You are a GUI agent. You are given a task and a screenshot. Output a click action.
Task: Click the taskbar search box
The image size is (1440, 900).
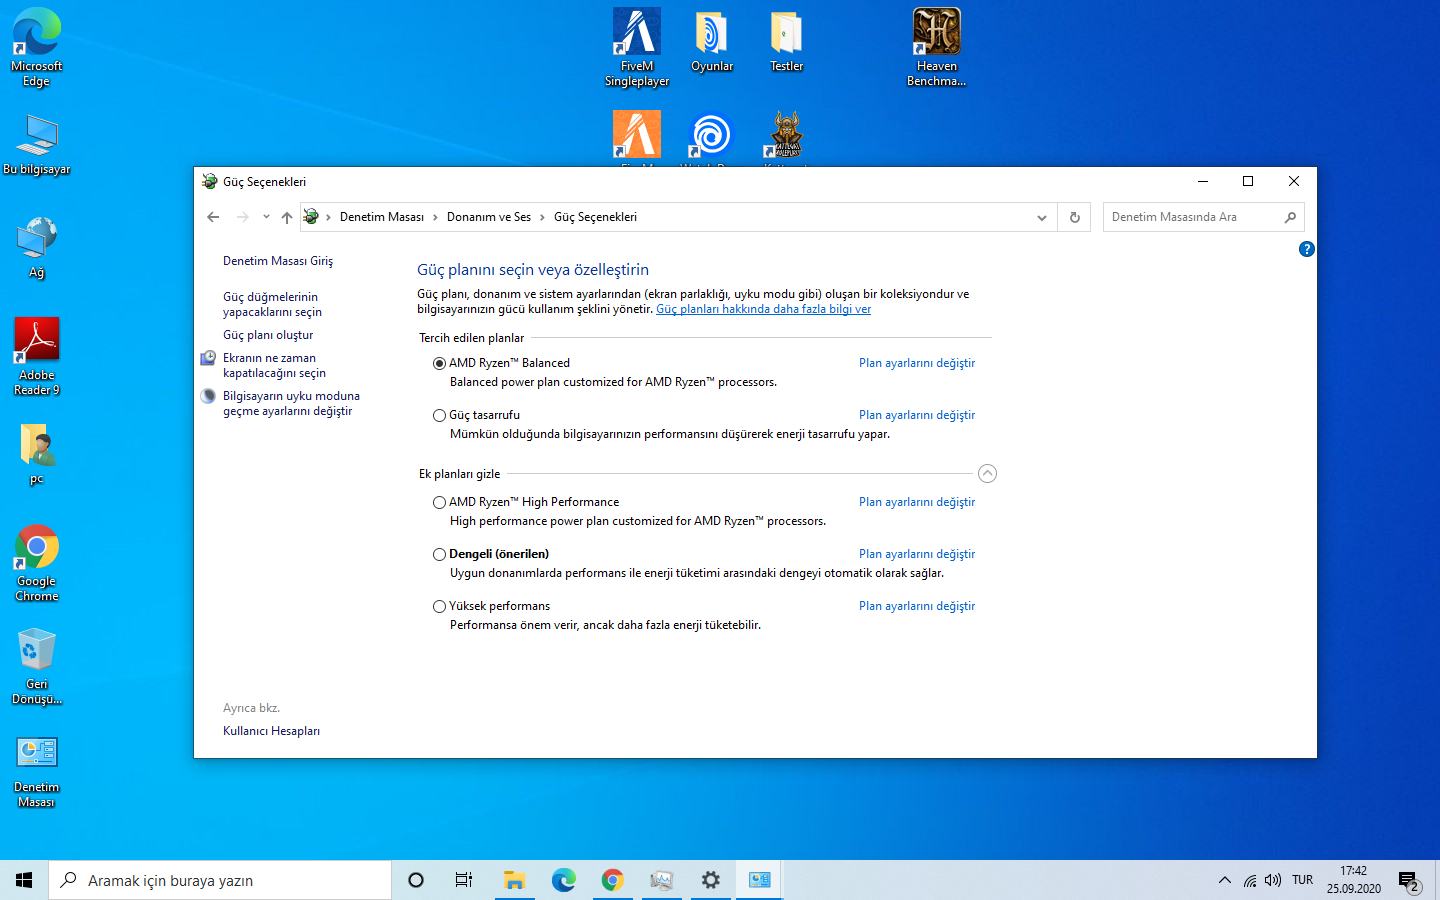click(x=220, y=880)
